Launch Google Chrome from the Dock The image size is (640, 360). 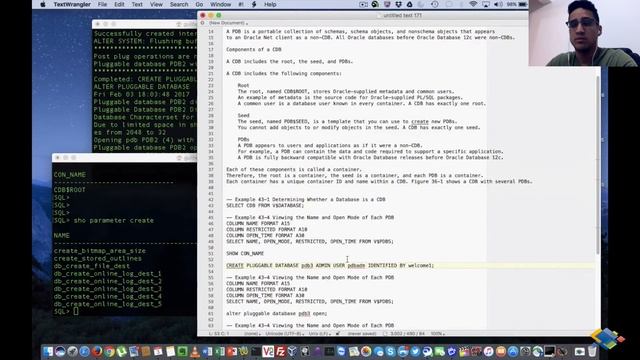tap(109, 351)
